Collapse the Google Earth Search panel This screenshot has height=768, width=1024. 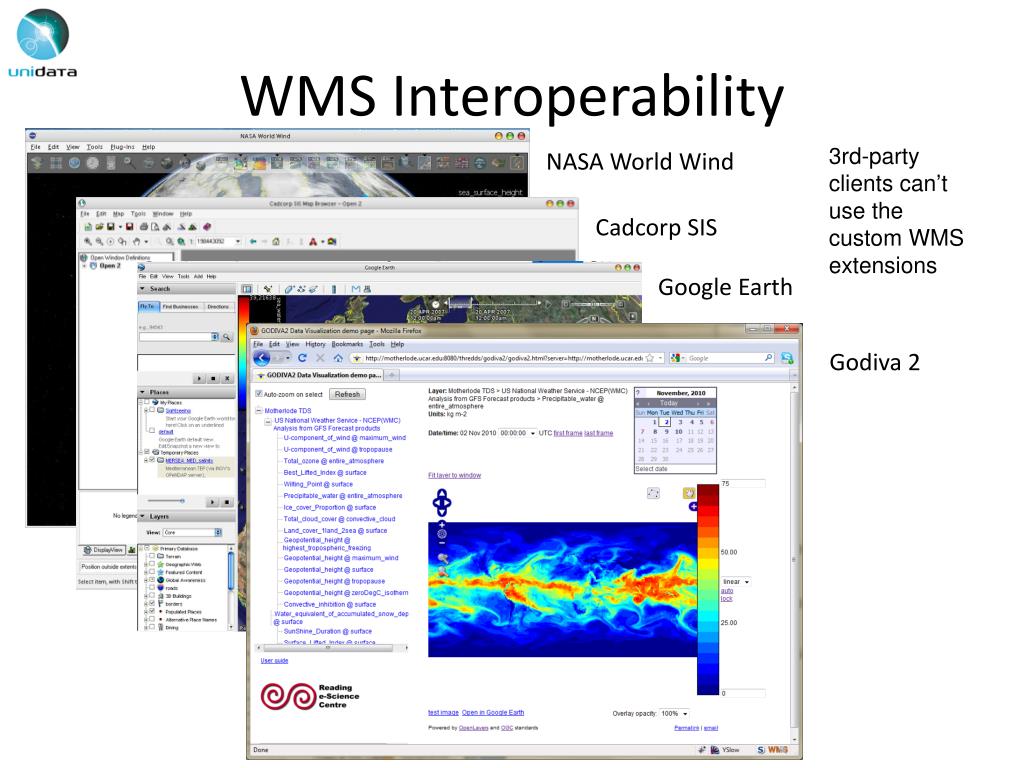pos(142,289)
